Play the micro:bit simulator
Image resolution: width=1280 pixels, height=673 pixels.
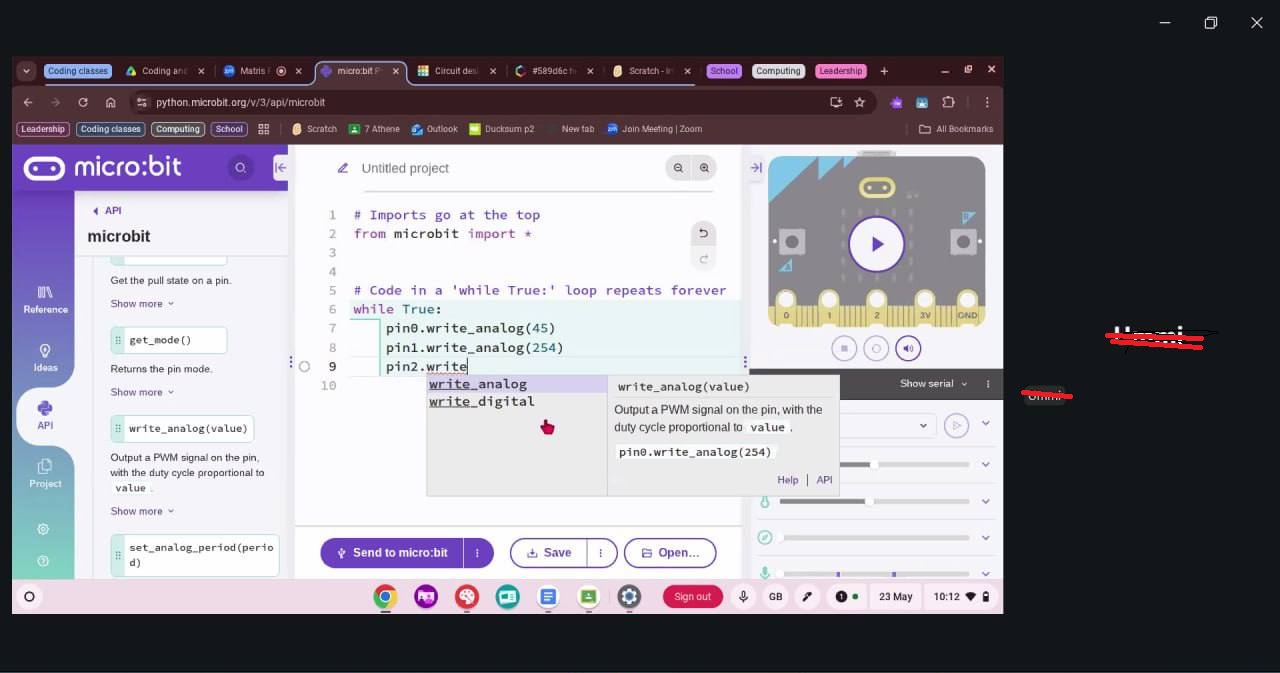[x=877, y=244]
